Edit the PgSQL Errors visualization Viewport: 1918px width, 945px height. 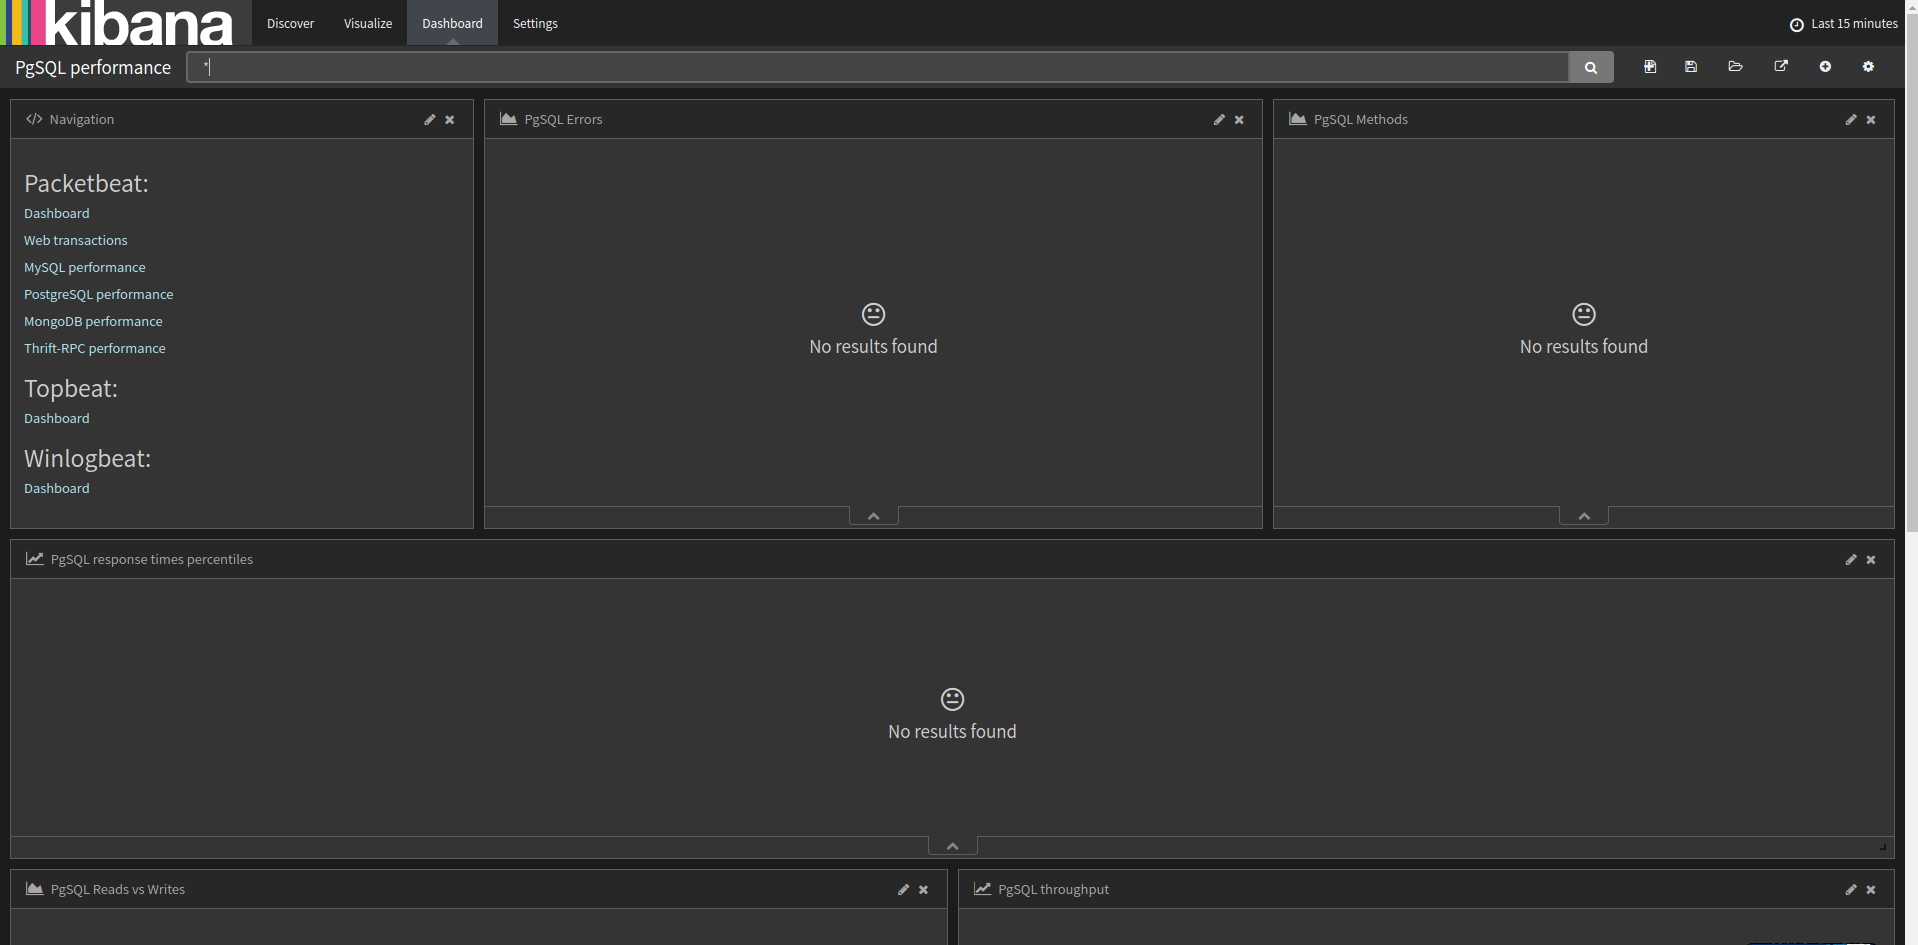[x=1219, y=120]
